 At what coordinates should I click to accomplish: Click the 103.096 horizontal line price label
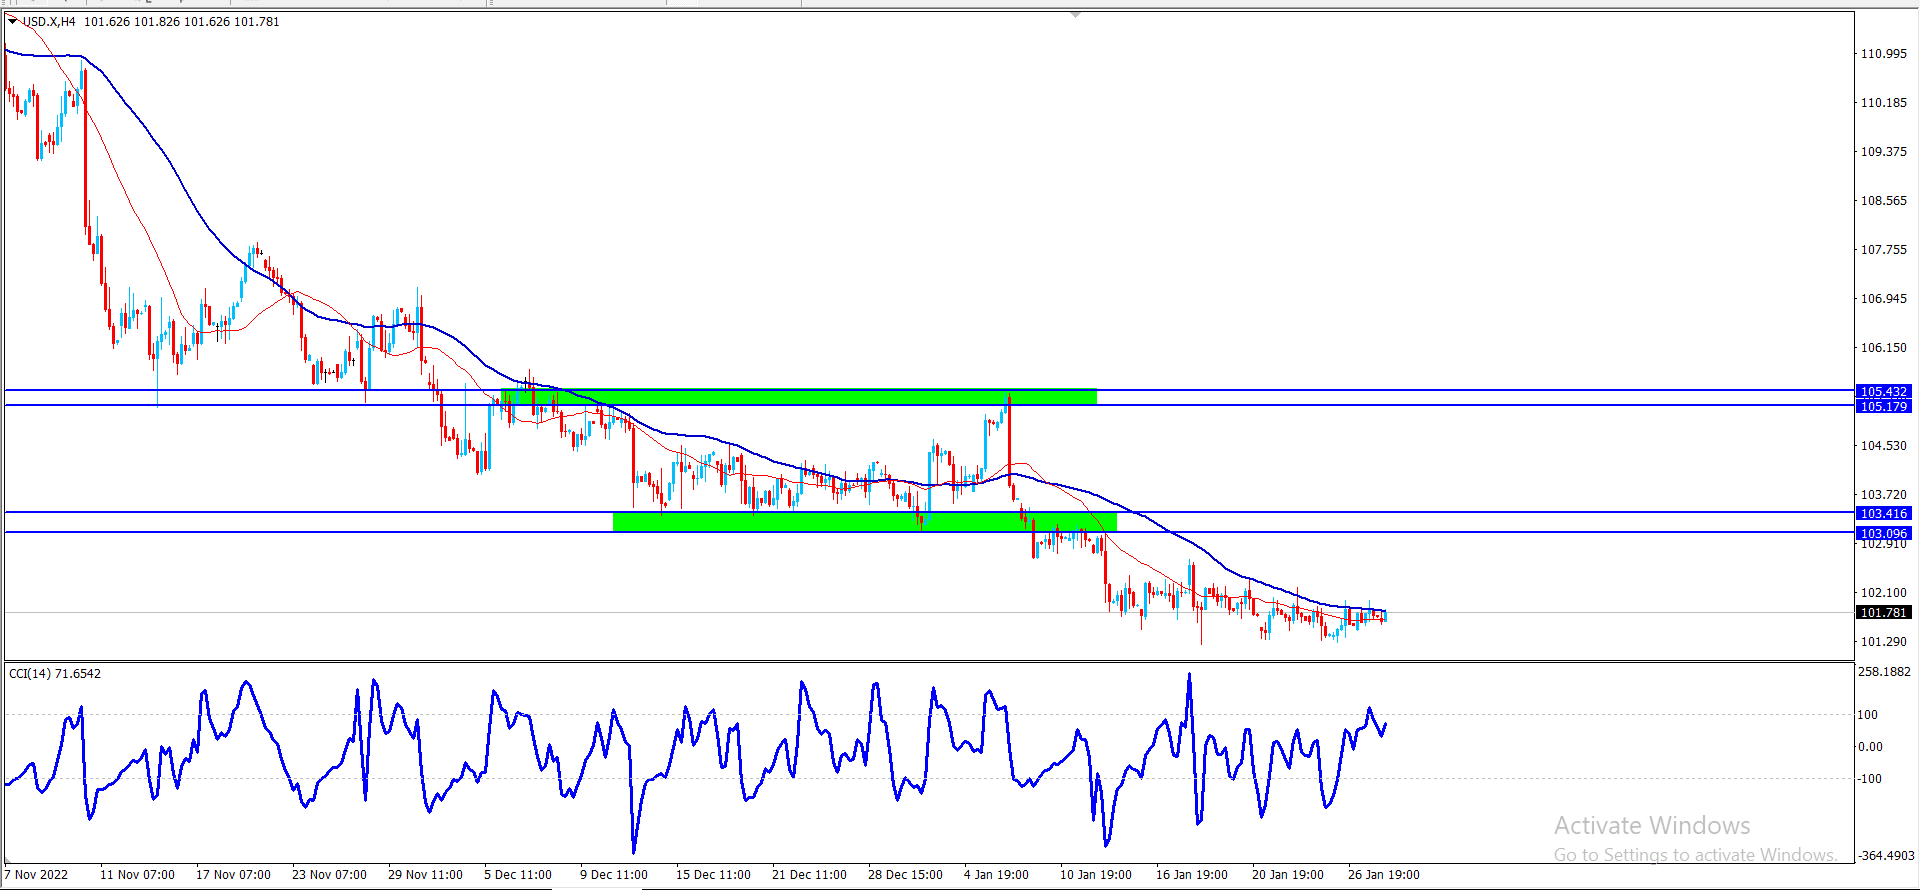pos(1883,533)
